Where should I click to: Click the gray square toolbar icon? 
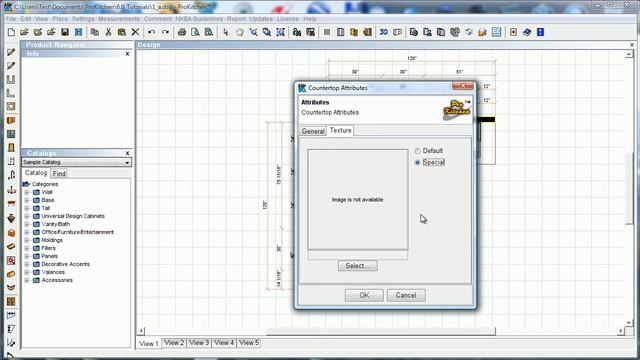(327, 32)
